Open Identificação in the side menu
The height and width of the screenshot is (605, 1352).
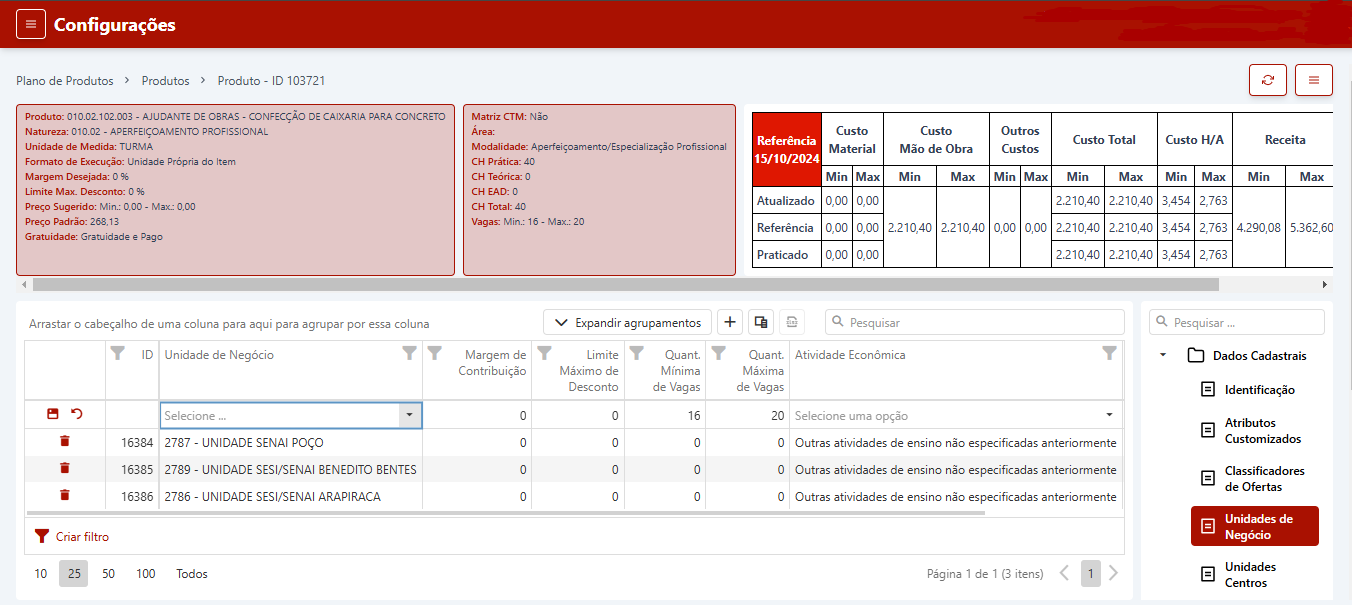point(1259,389)
